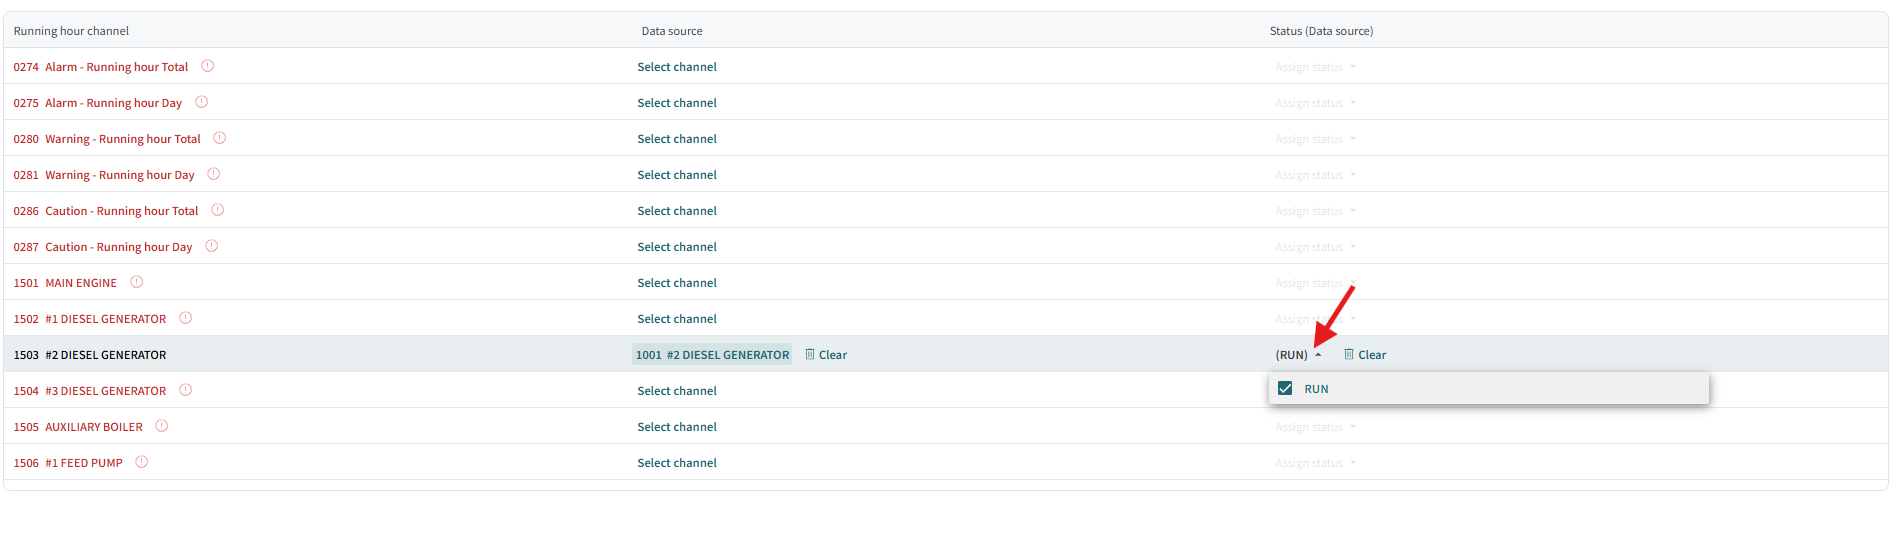Click warning icon beside 1504 #3 DIESEL GENERATOR
The height and width of the screenshot is (546, 1897).
[186, 390]
